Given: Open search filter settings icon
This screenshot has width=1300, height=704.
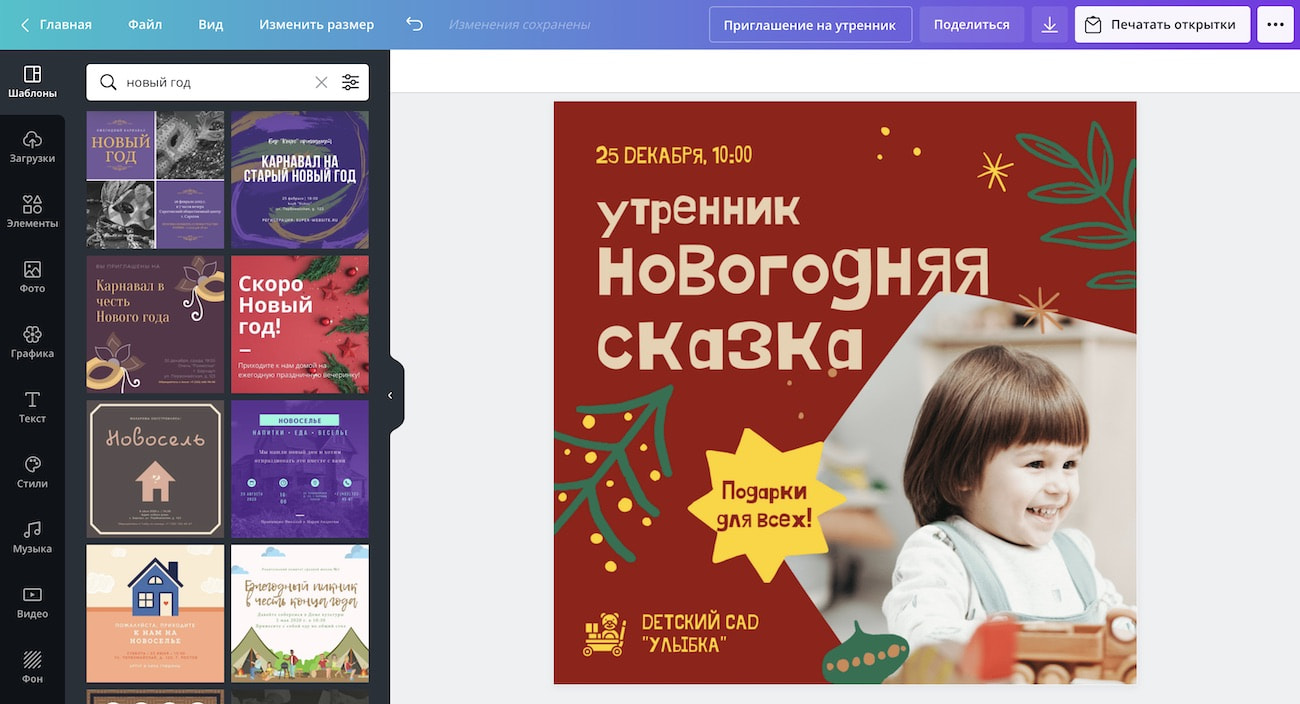Looking at the screenshot, I should 350,82.
